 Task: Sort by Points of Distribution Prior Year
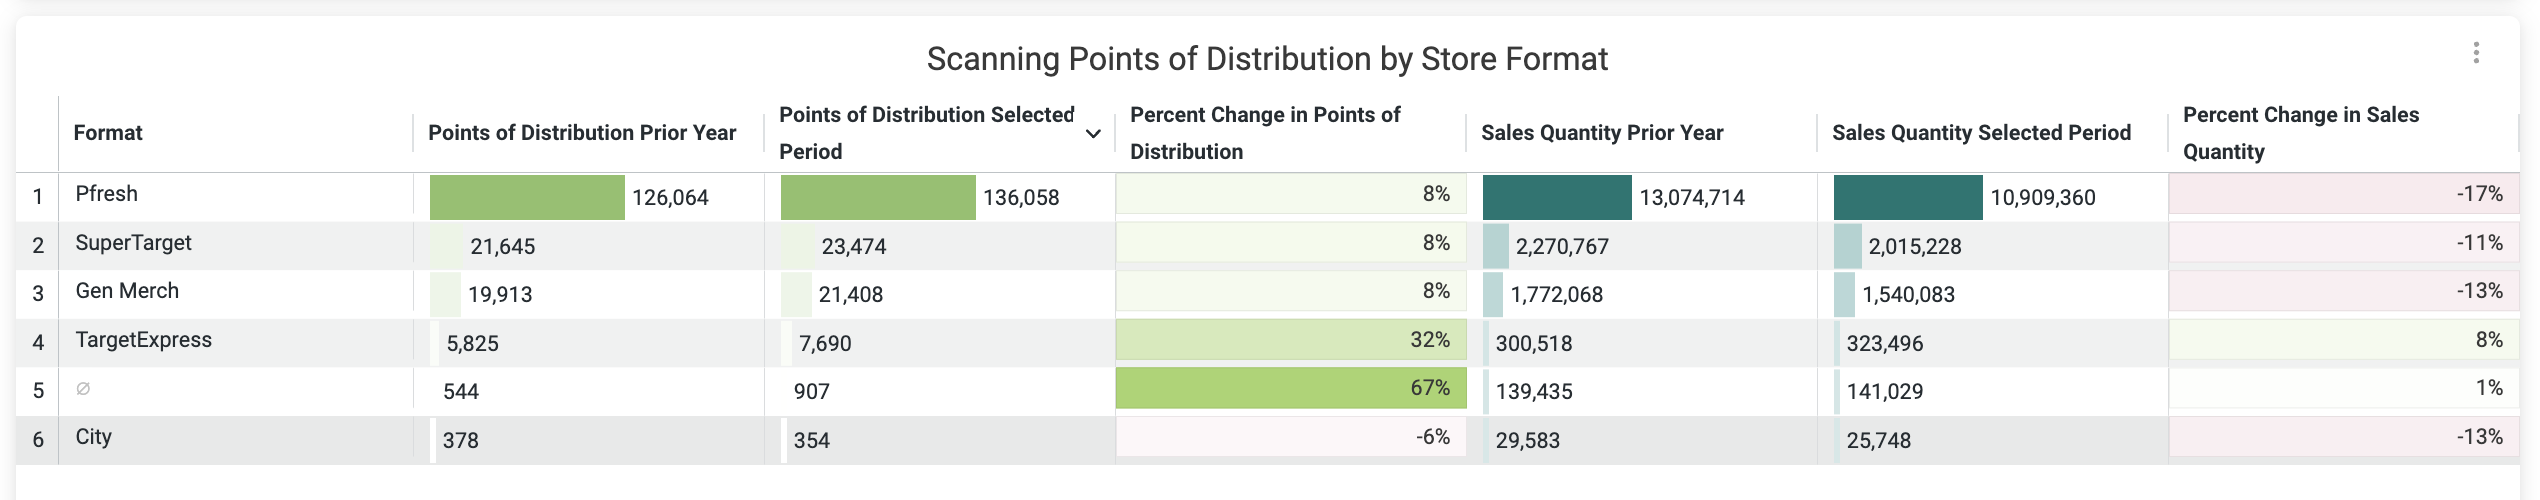click(x=582, y=133)
